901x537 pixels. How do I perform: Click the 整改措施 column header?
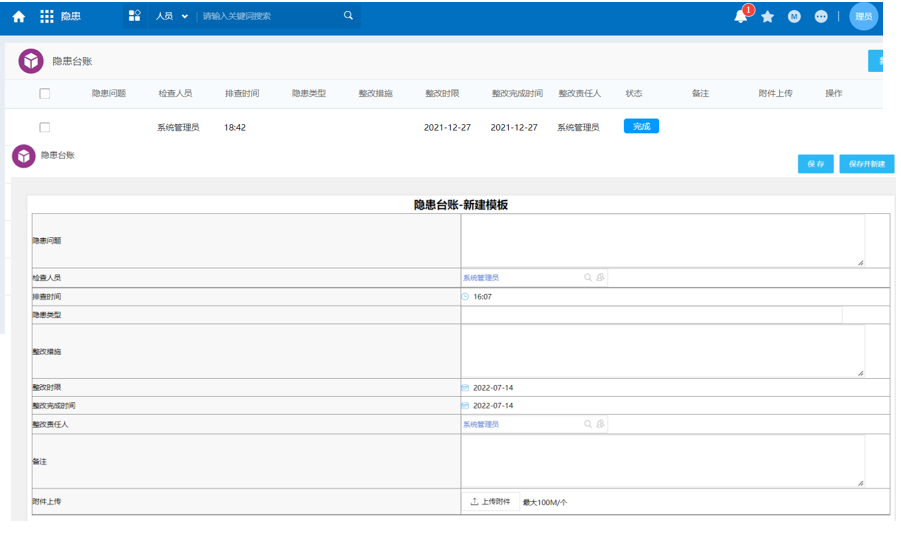[375, 93]
